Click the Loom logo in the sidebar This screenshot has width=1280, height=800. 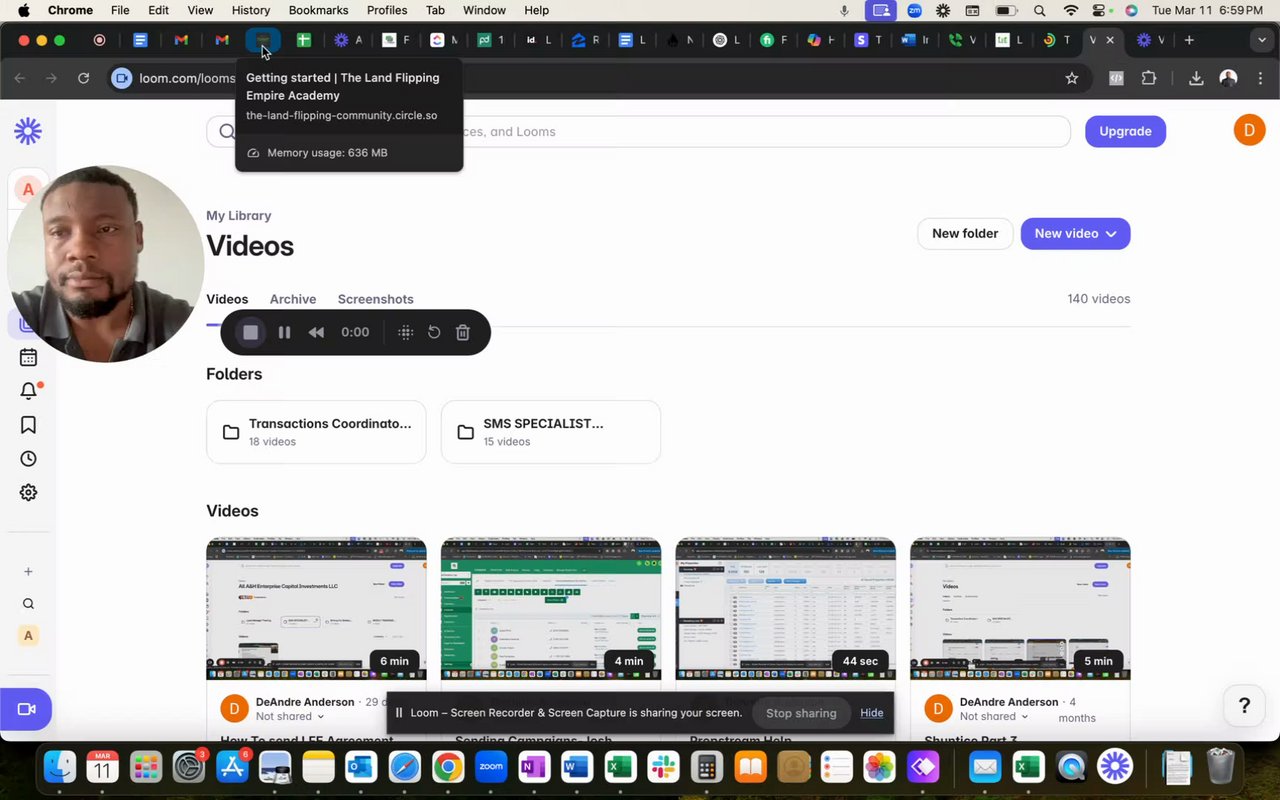click(x=28, y=131)
